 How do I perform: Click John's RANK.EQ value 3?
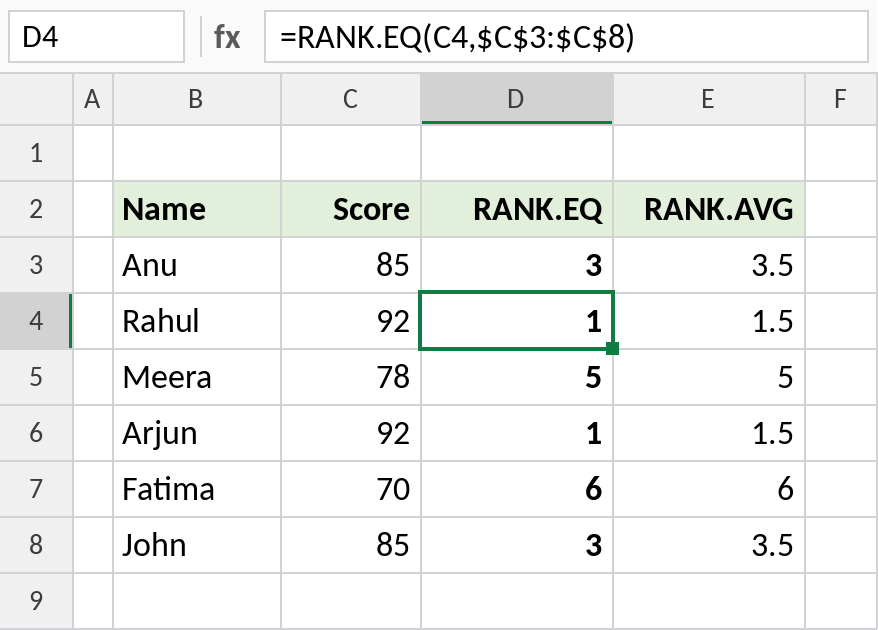pyautogui.click(x=517, y=545)
